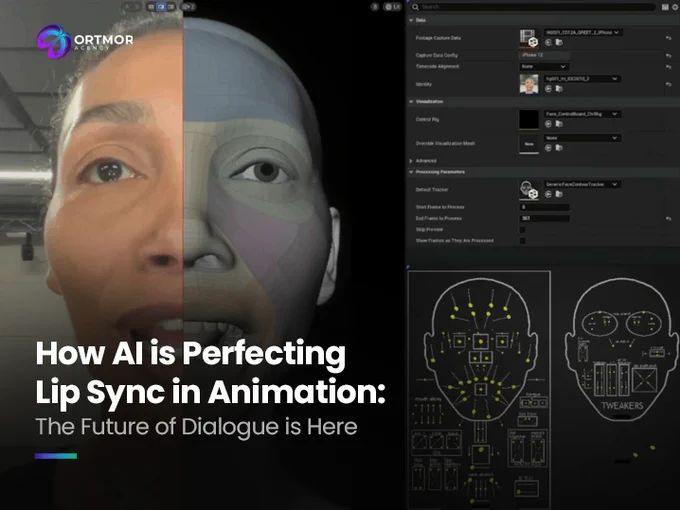
Task: Click End Frame to Process field
Action: pos(545,219)
